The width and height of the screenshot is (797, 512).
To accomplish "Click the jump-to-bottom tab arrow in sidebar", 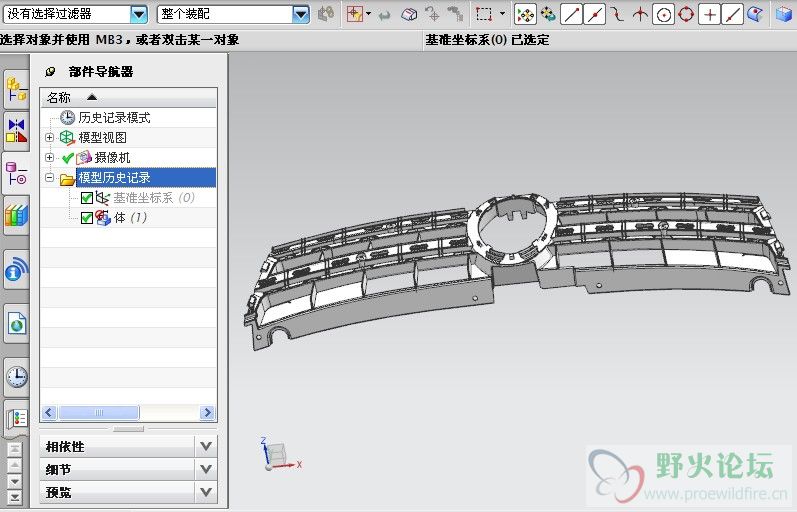I will tap(15, 497).
